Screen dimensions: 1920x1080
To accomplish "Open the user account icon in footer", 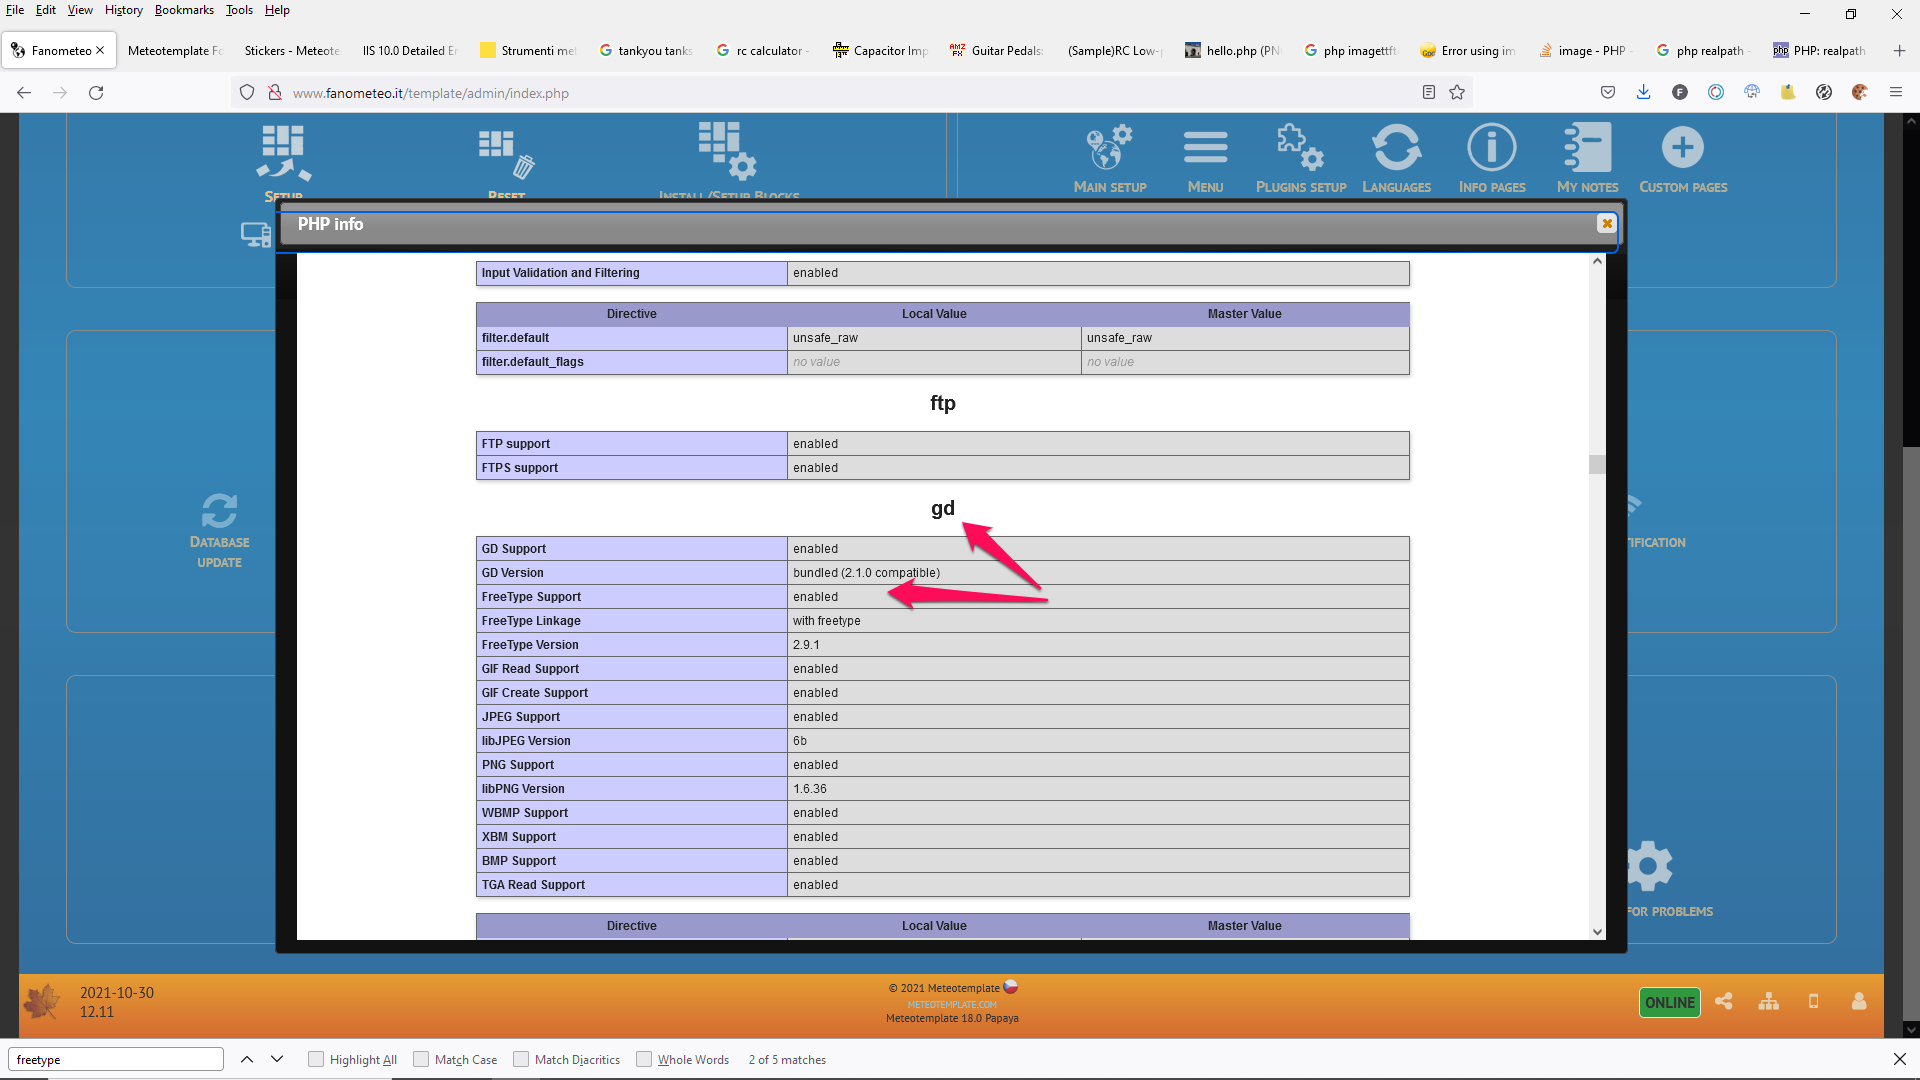I will pos(1859,1001).
